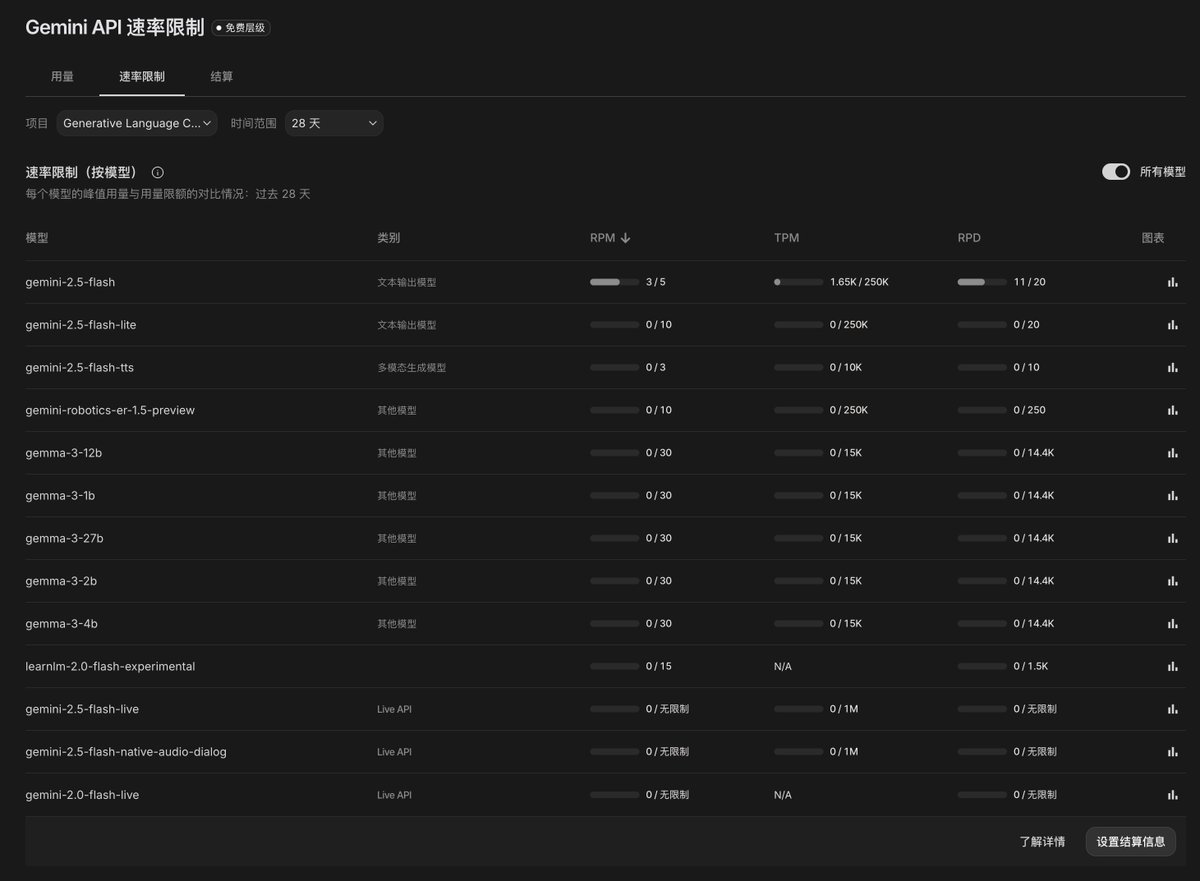Click N/A TPM for gemini-2.0-flash-live
The image size is (1200, 881).
coord(782,795)
